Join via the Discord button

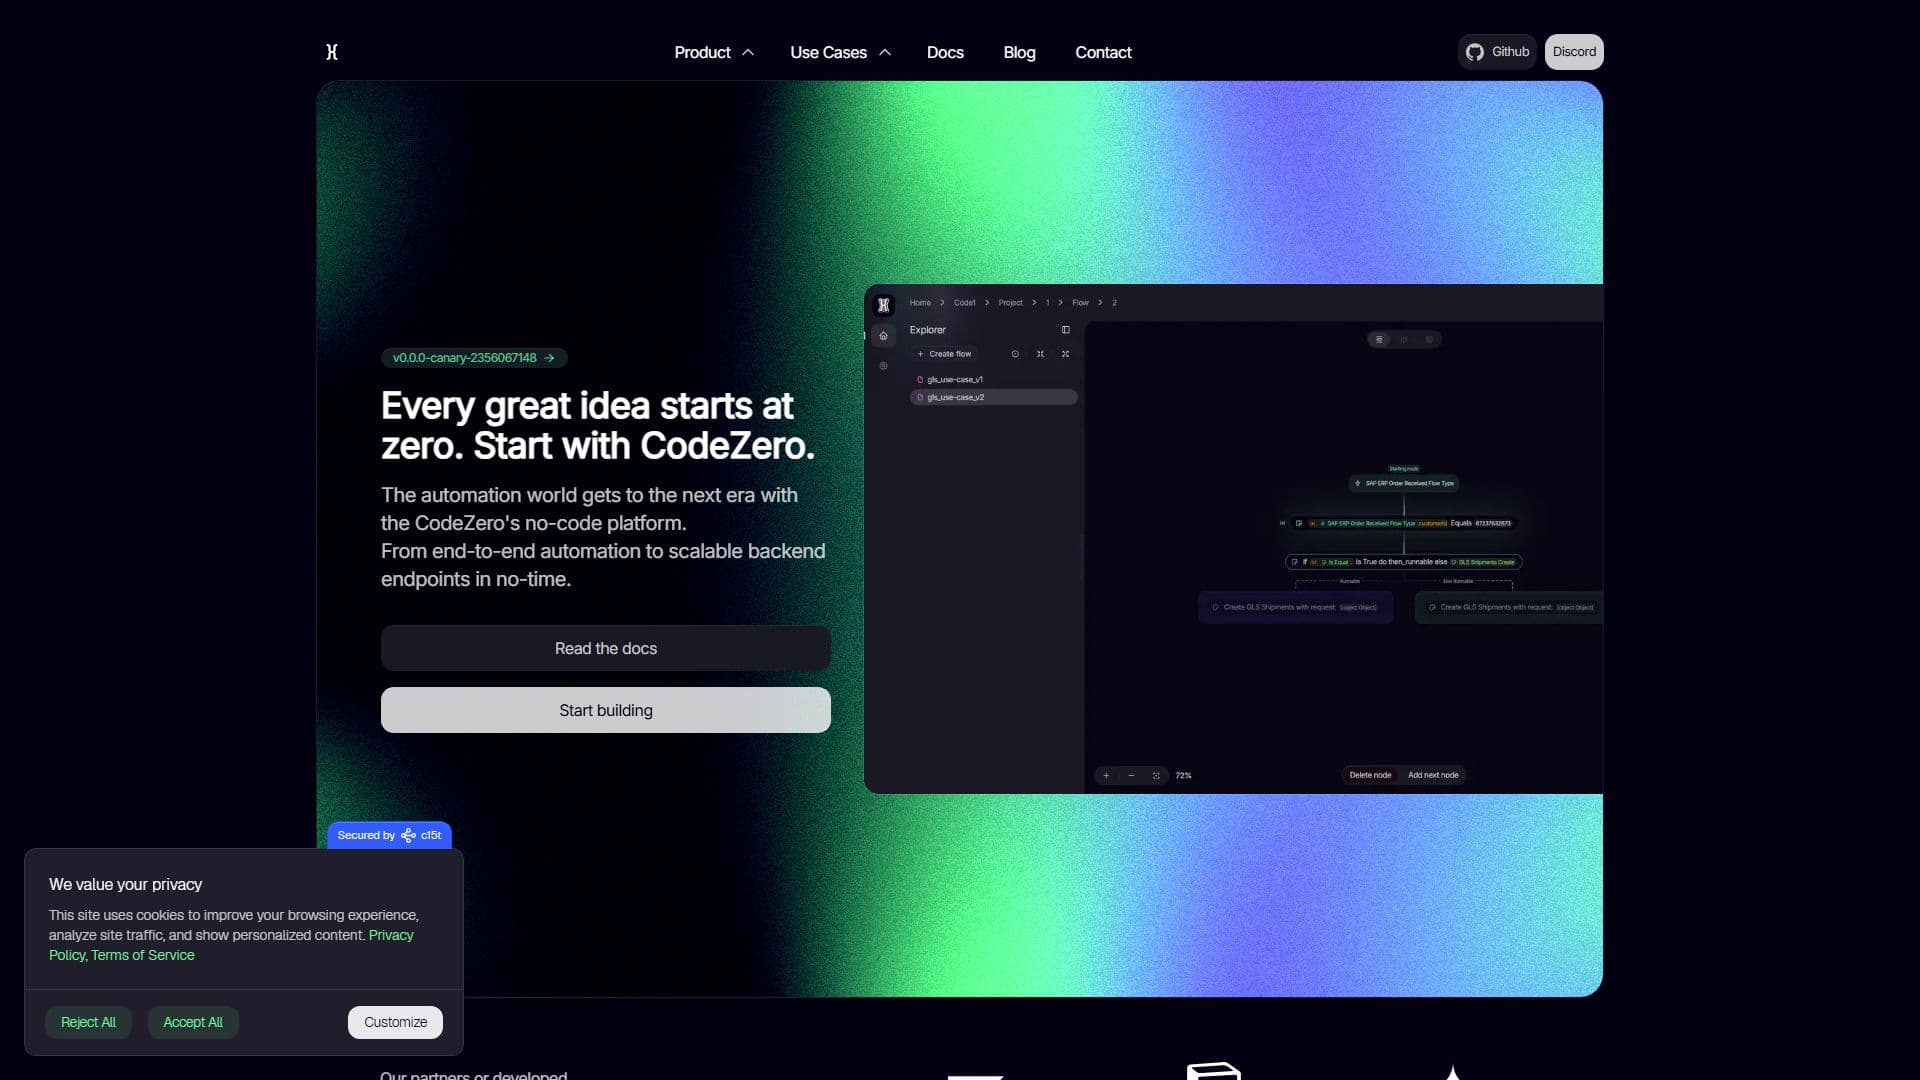[x=1574, y=52]
